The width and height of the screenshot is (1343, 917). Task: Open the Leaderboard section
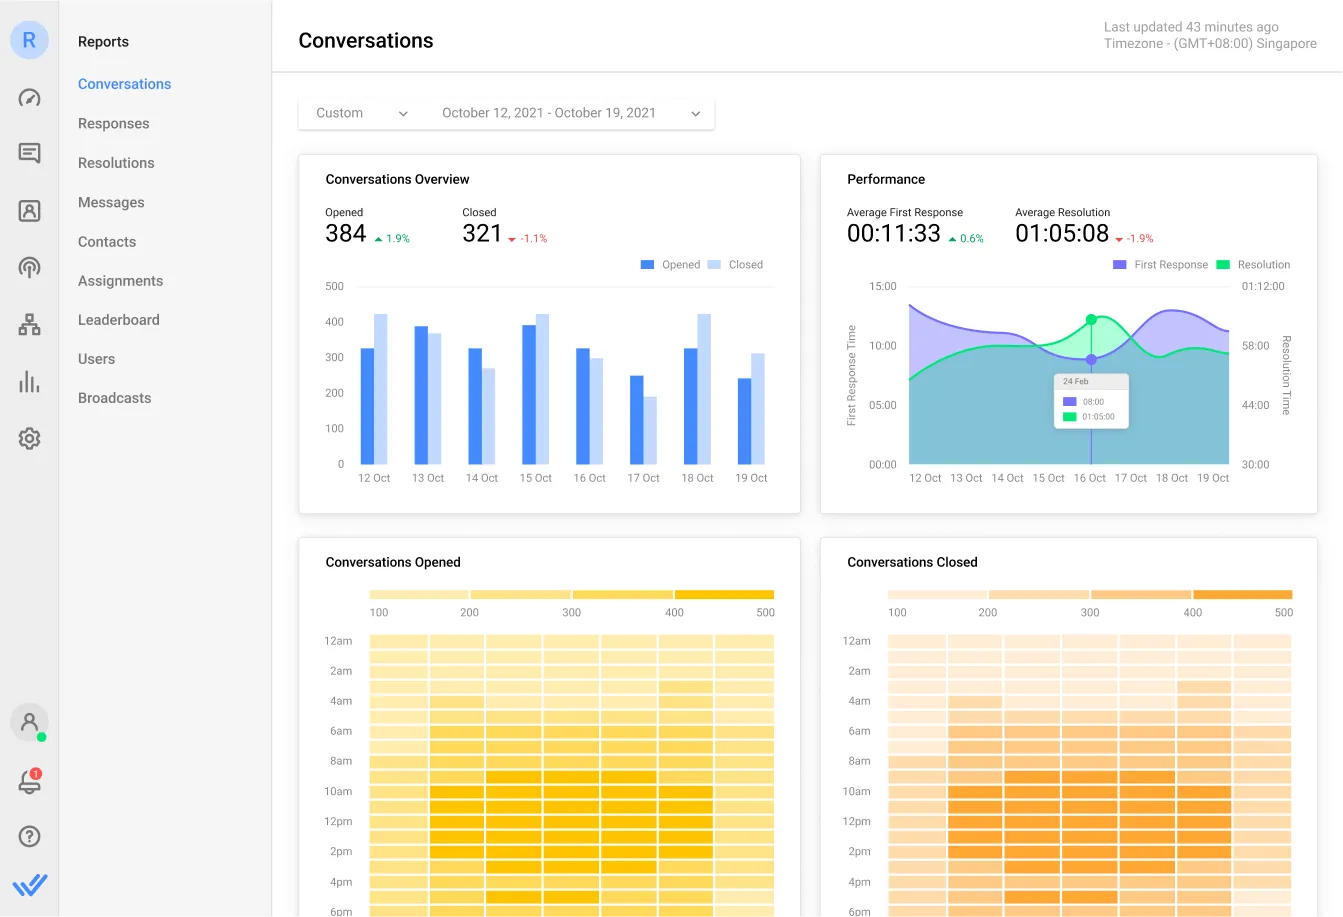click(x=118, y=319)
